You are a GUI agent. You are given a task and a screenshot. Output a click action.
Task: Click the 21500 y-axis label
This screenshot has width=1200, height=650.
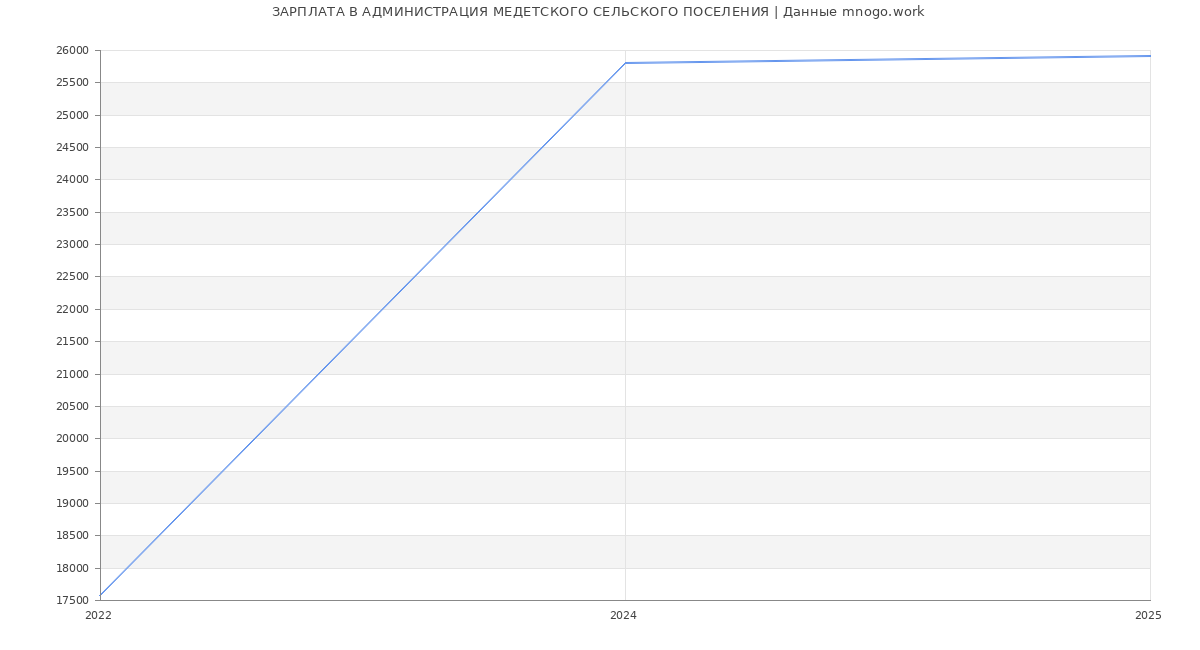click(x=73, y=341)
